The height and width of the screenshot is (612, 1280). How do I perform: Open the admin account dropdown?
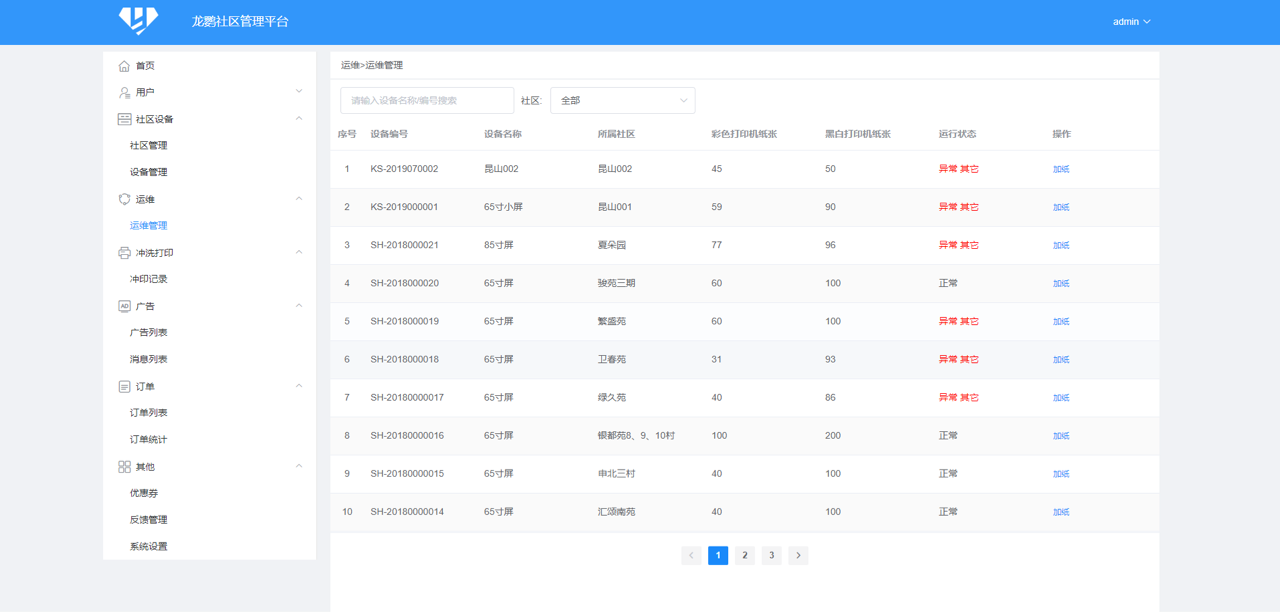point(1131,22)
